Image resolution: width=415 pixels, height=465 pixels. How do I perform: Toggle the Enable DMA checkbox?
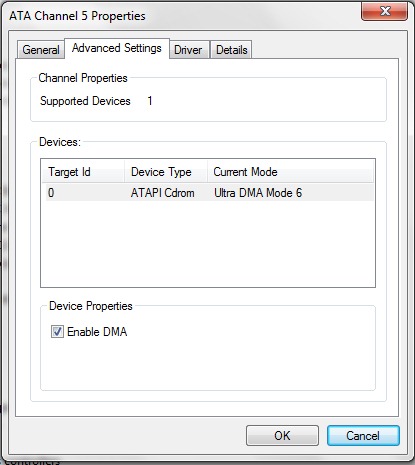(x=57, y=332)
